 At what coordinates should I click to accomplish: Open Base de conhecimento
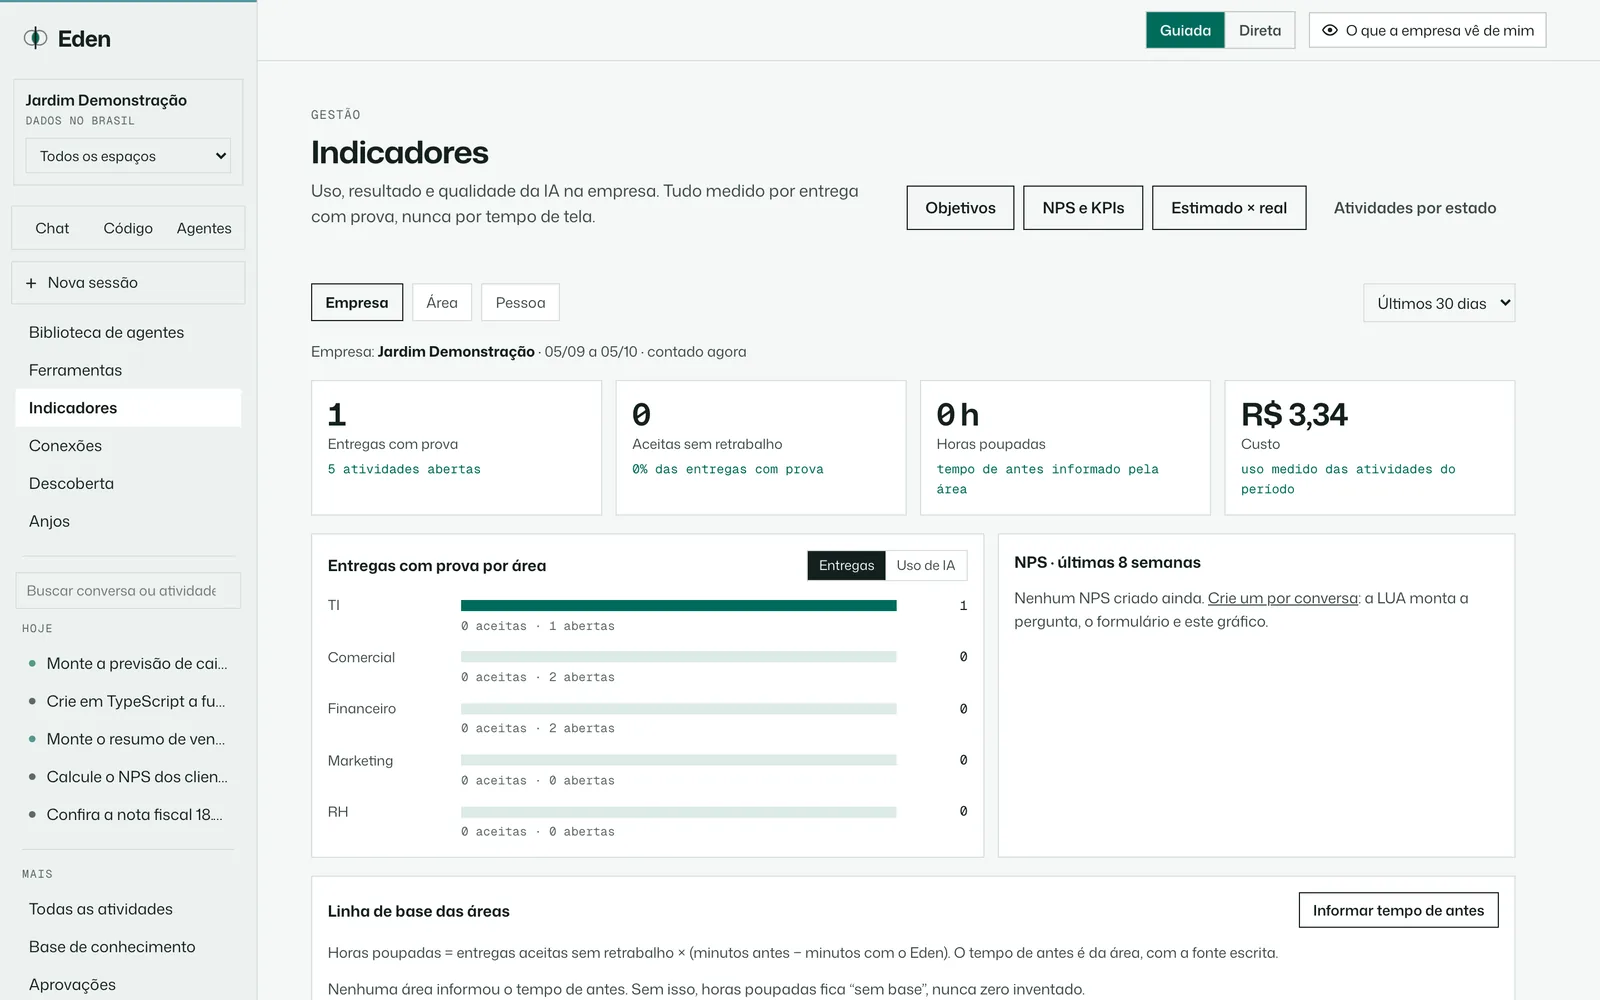click(x=128, y=947)
